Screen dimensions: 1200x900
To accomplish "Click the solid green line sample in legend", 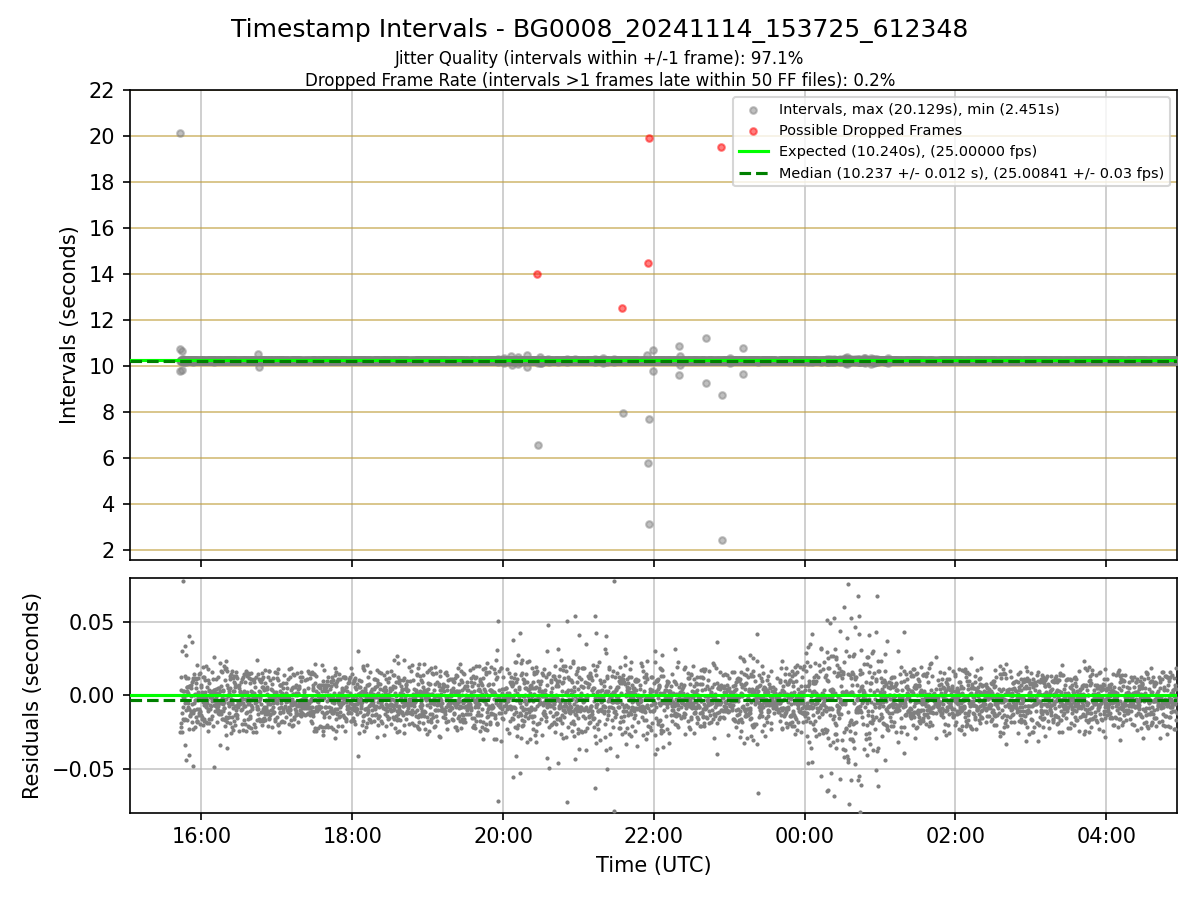I will click(753, 152).
